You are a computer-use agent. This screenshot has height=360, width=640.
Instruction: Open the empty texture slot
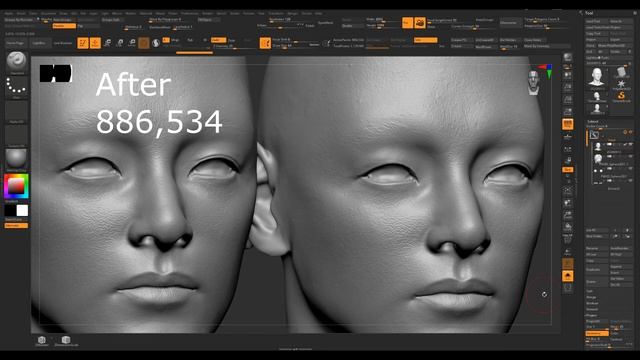click(x=16, y=135)
